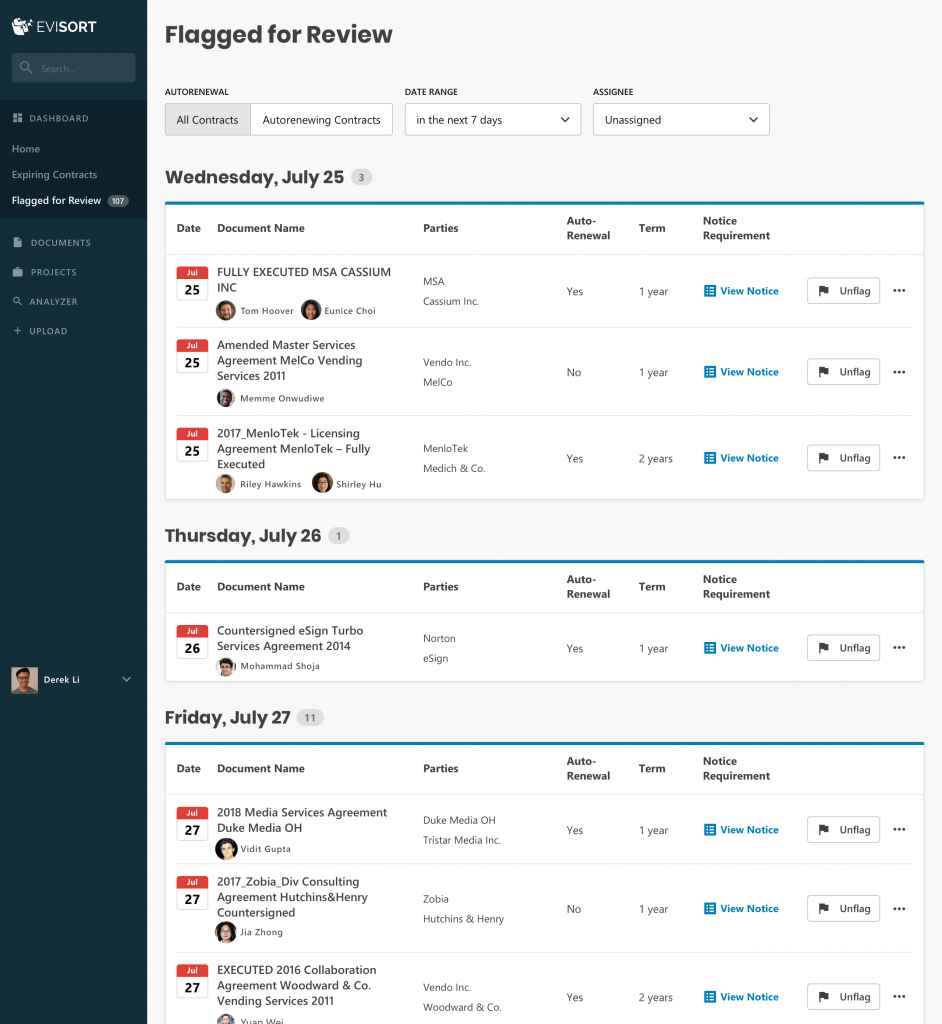Open the ellipsis menu for MSA Cassium row
Screen dimensions: 942x1024
point(898,290)
